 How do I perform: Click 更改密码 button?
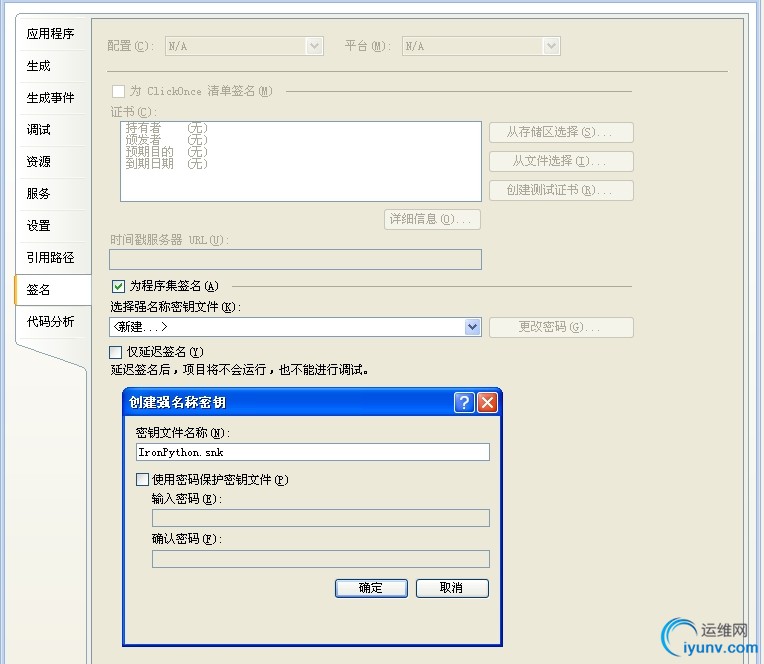pyautogui.click(x=561, y=327)
